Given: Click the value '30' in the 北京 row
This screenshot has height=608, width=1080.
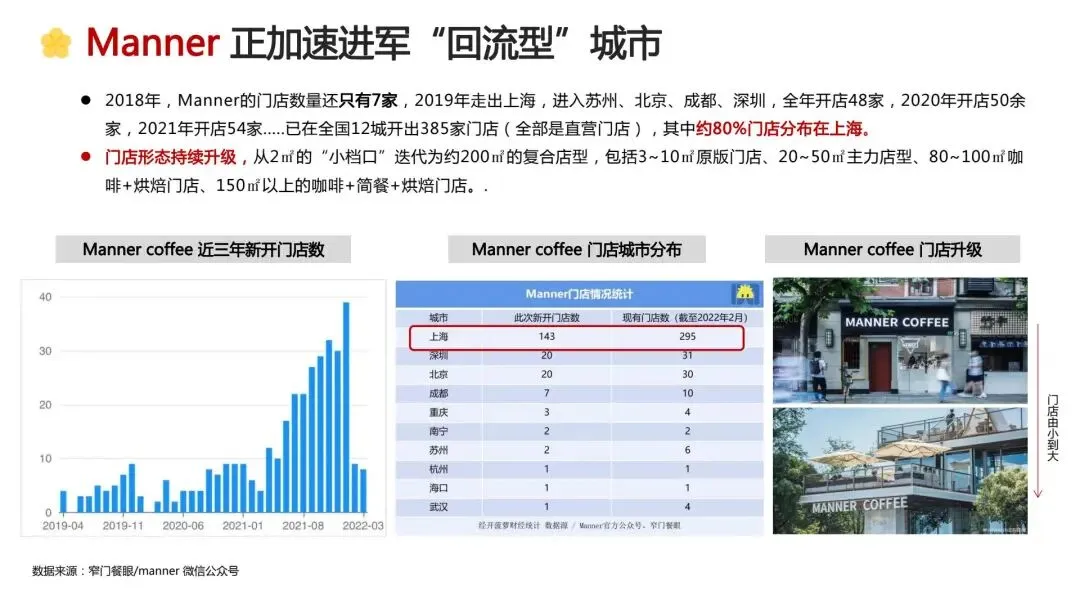Looking at the screenshot, I should click(687, 375).
